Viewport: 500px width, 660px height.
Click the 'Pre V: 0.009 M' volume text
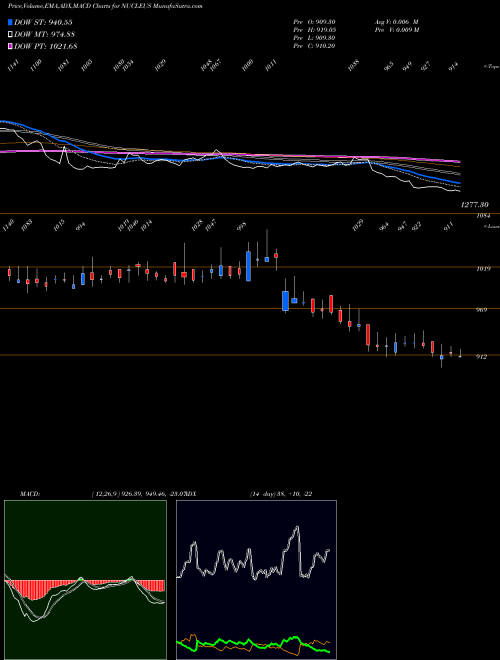(396, 30)
